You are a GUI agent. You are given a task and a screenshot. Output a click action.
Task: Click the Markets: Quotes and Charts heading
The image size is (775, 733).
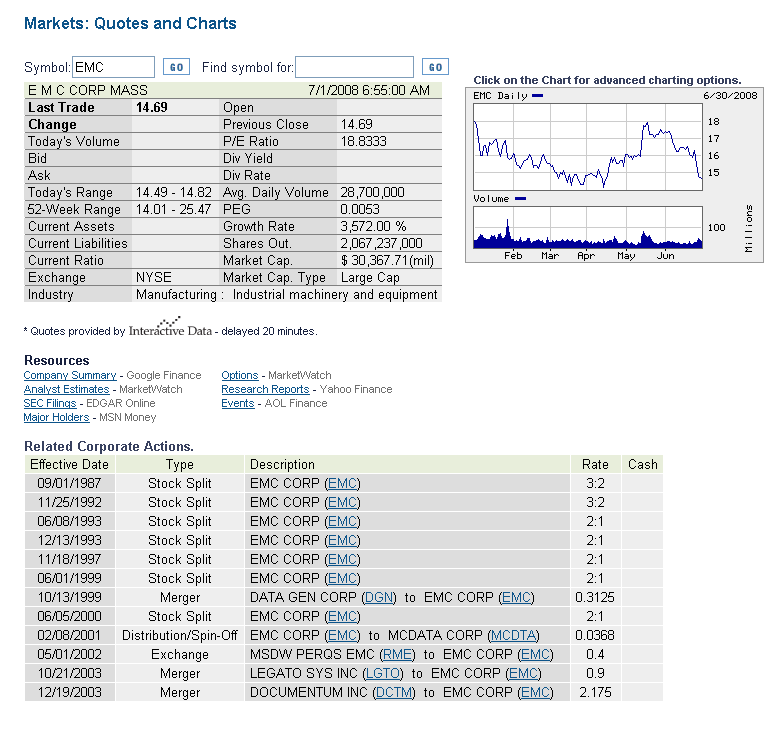coord(130,23)
